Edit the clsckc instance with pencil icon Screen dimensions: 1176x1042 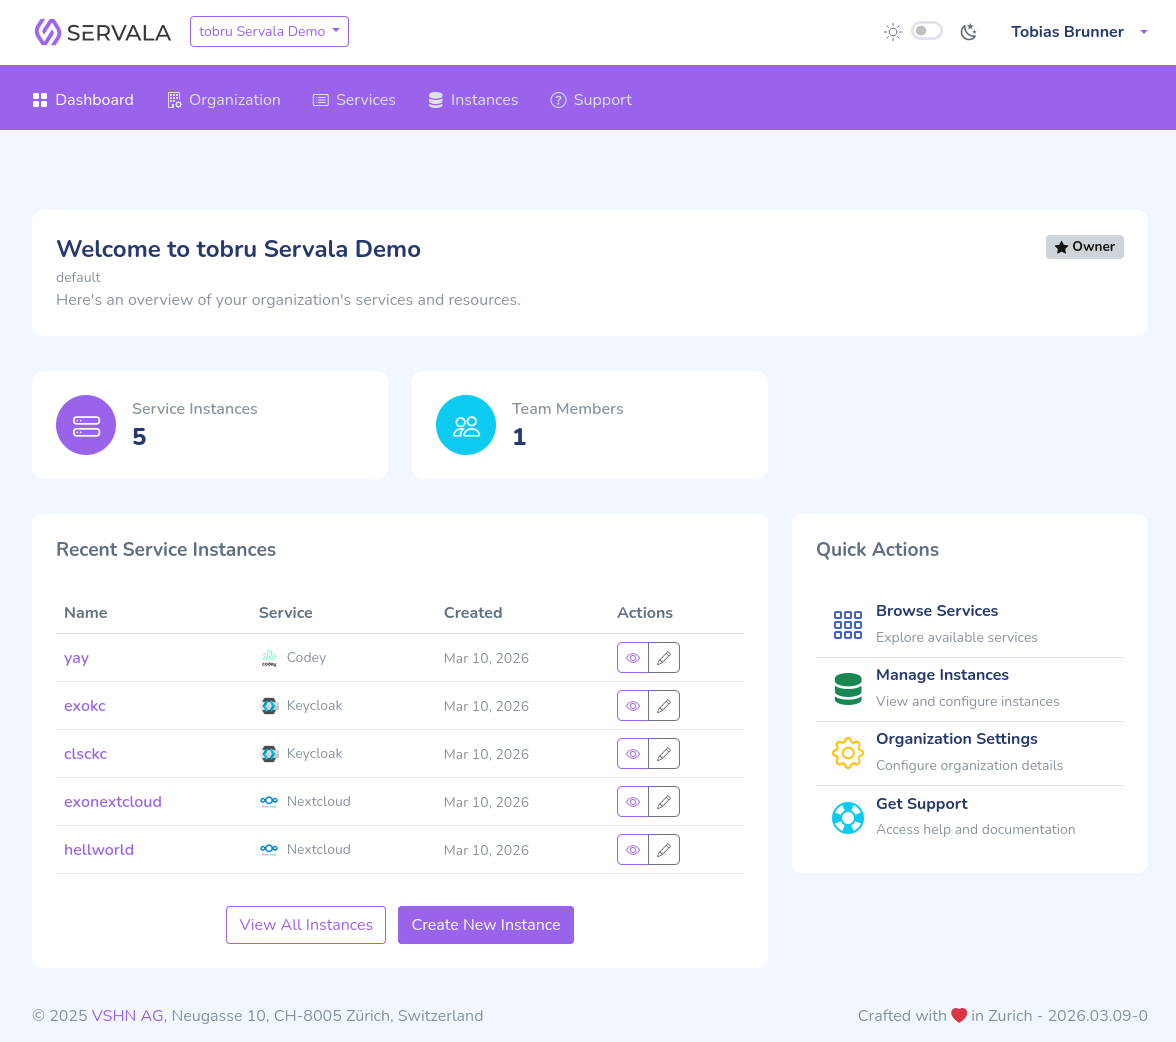[664, 754]
